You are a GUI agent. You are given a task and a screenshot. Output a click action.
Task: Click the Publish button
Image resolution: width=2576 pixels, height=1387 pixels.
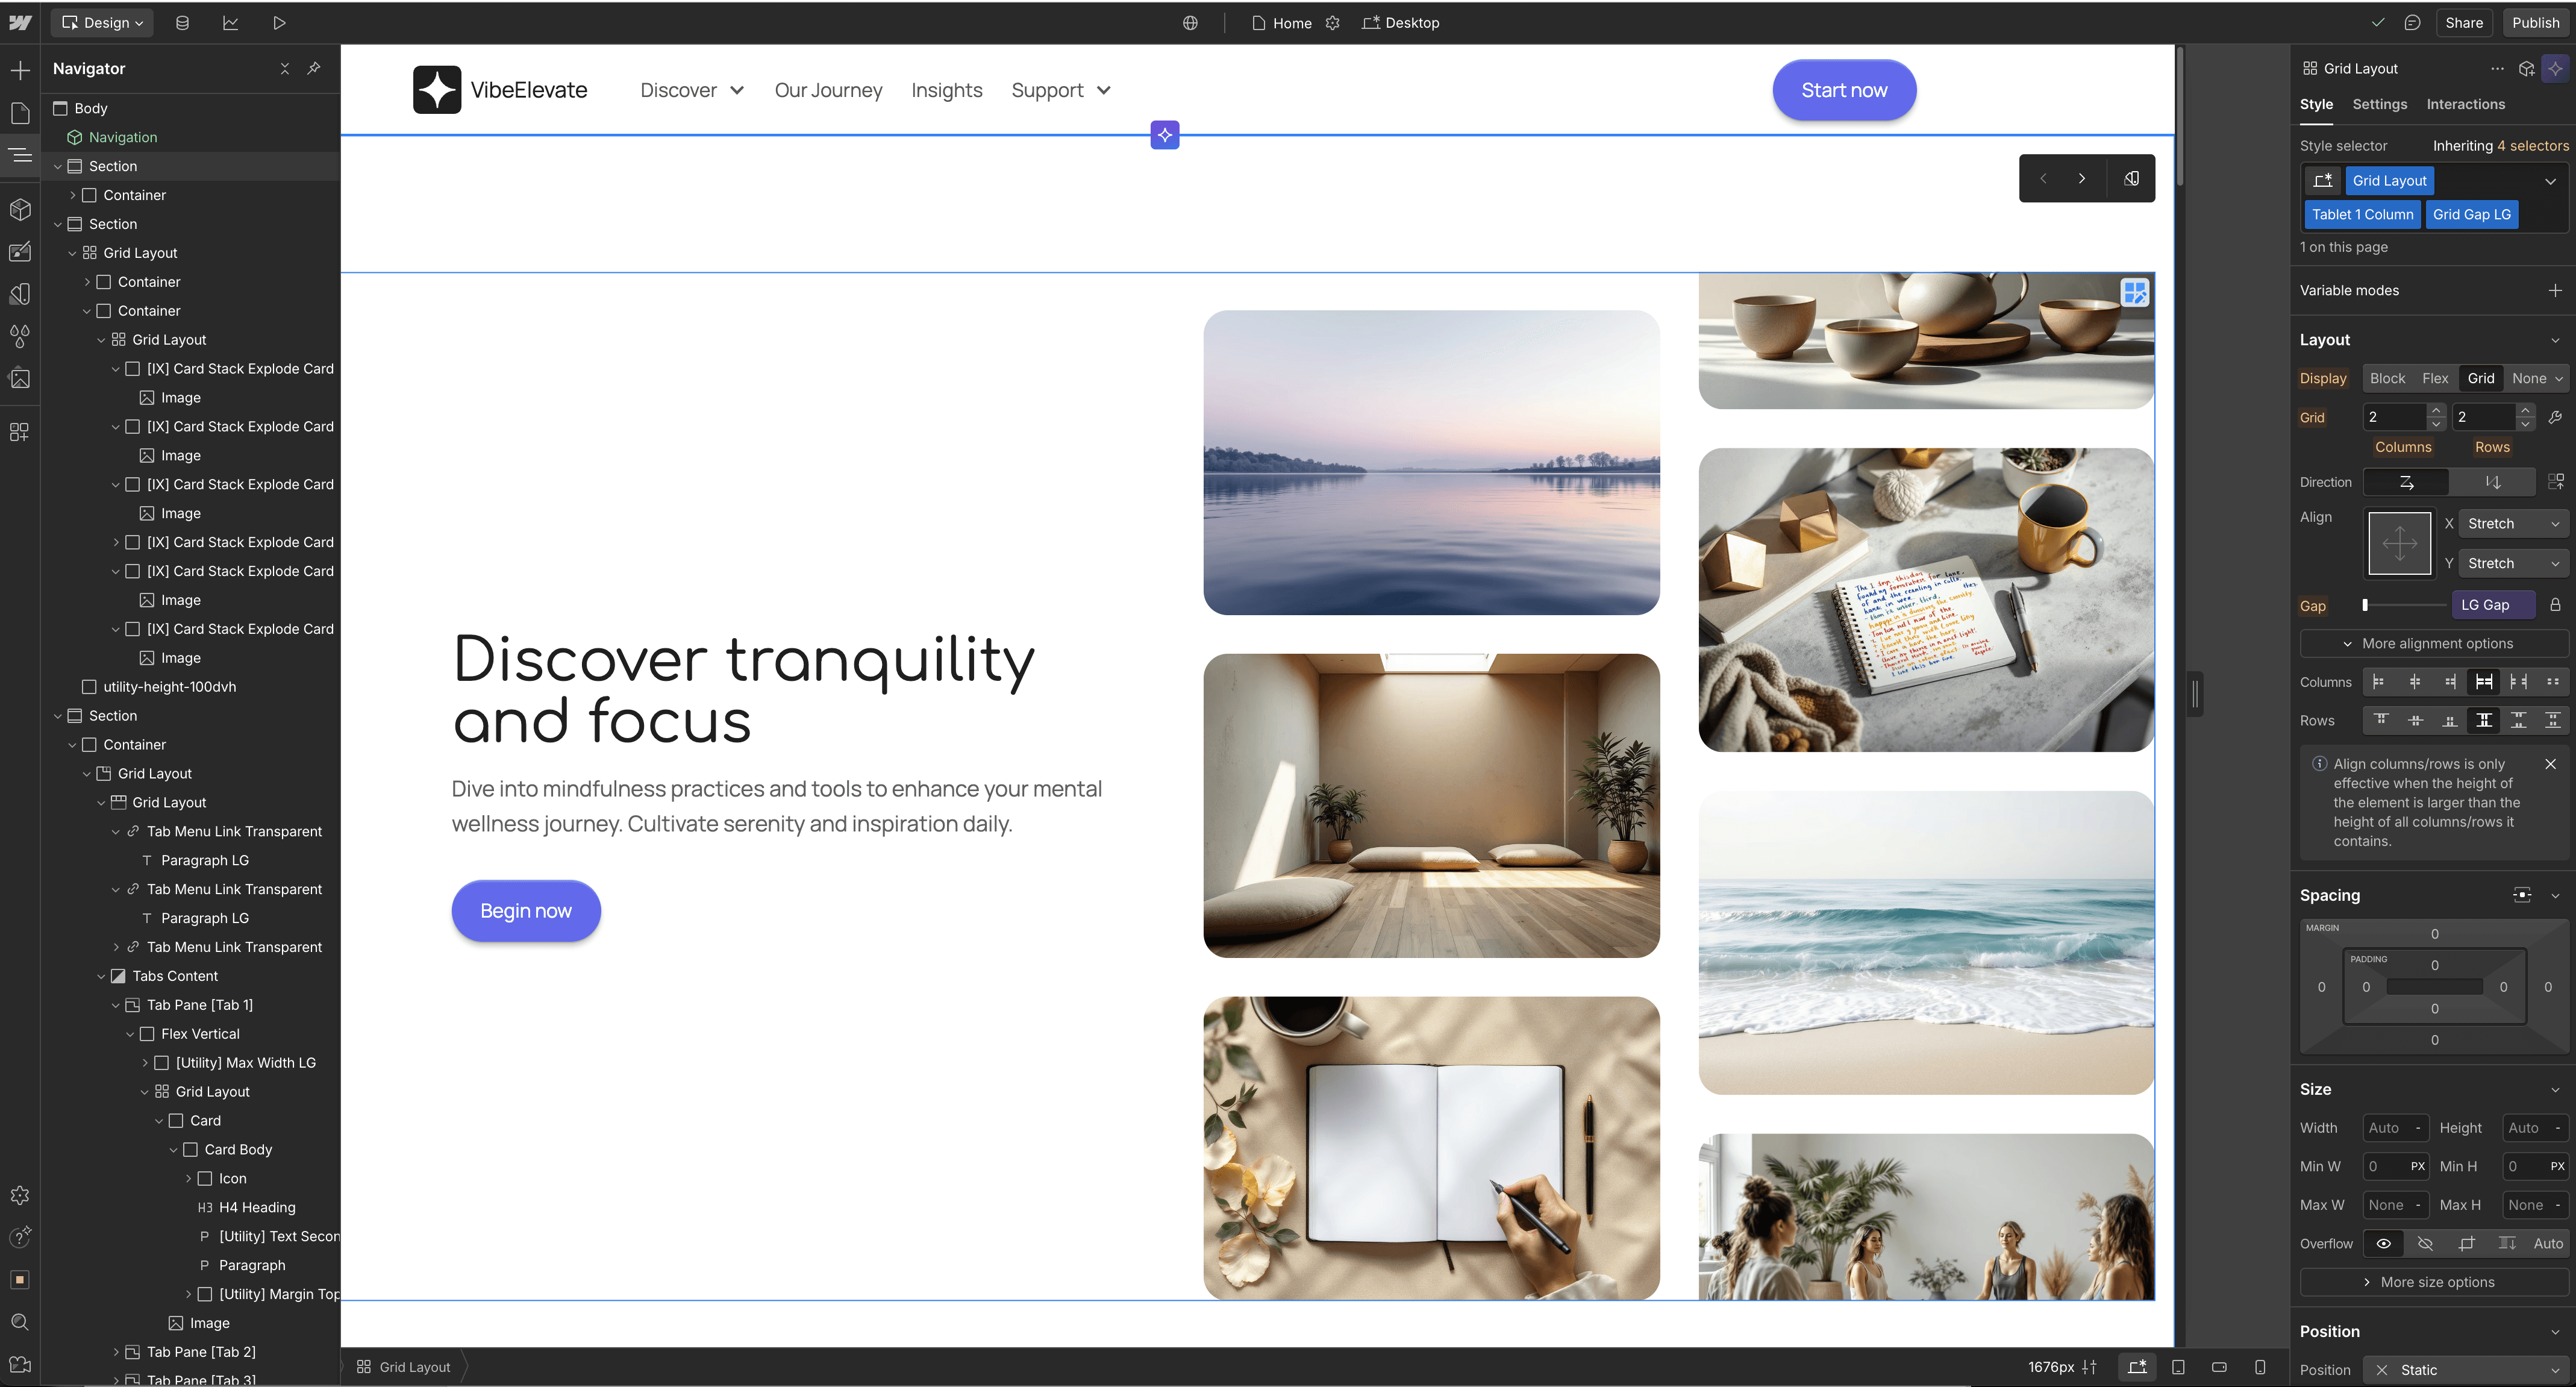coord(2535,23)
